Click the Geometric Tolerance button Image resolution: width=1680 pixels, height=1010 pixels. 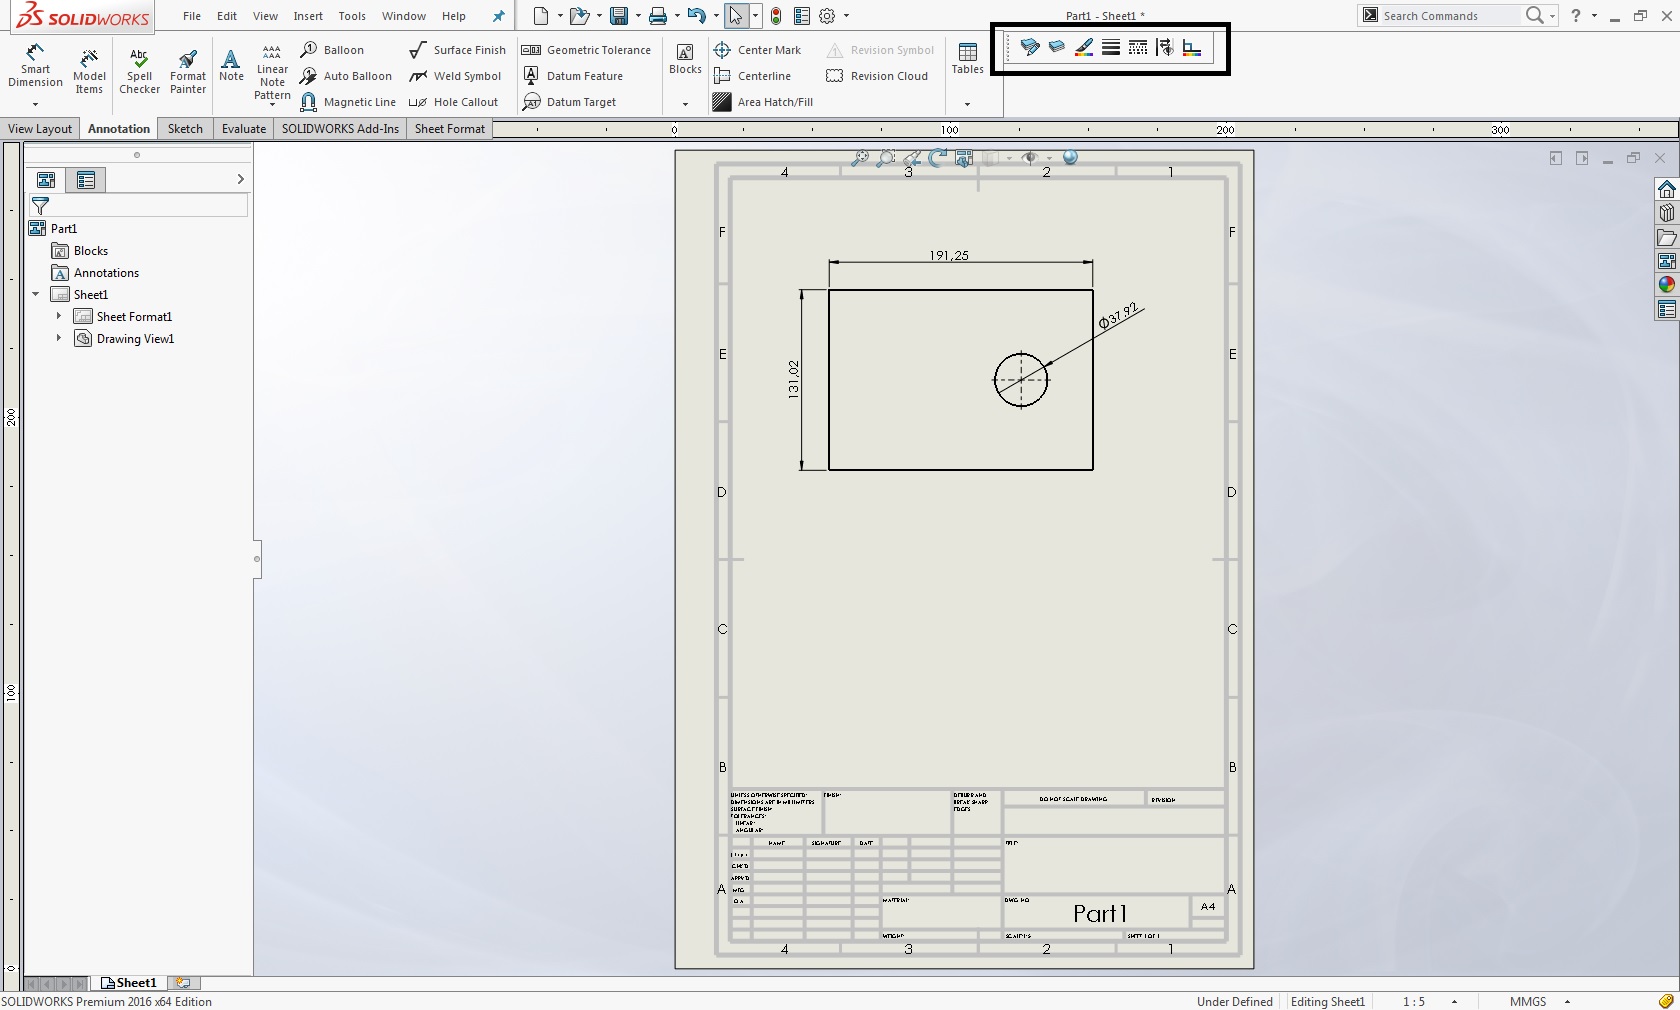click(x=587, y=50)
